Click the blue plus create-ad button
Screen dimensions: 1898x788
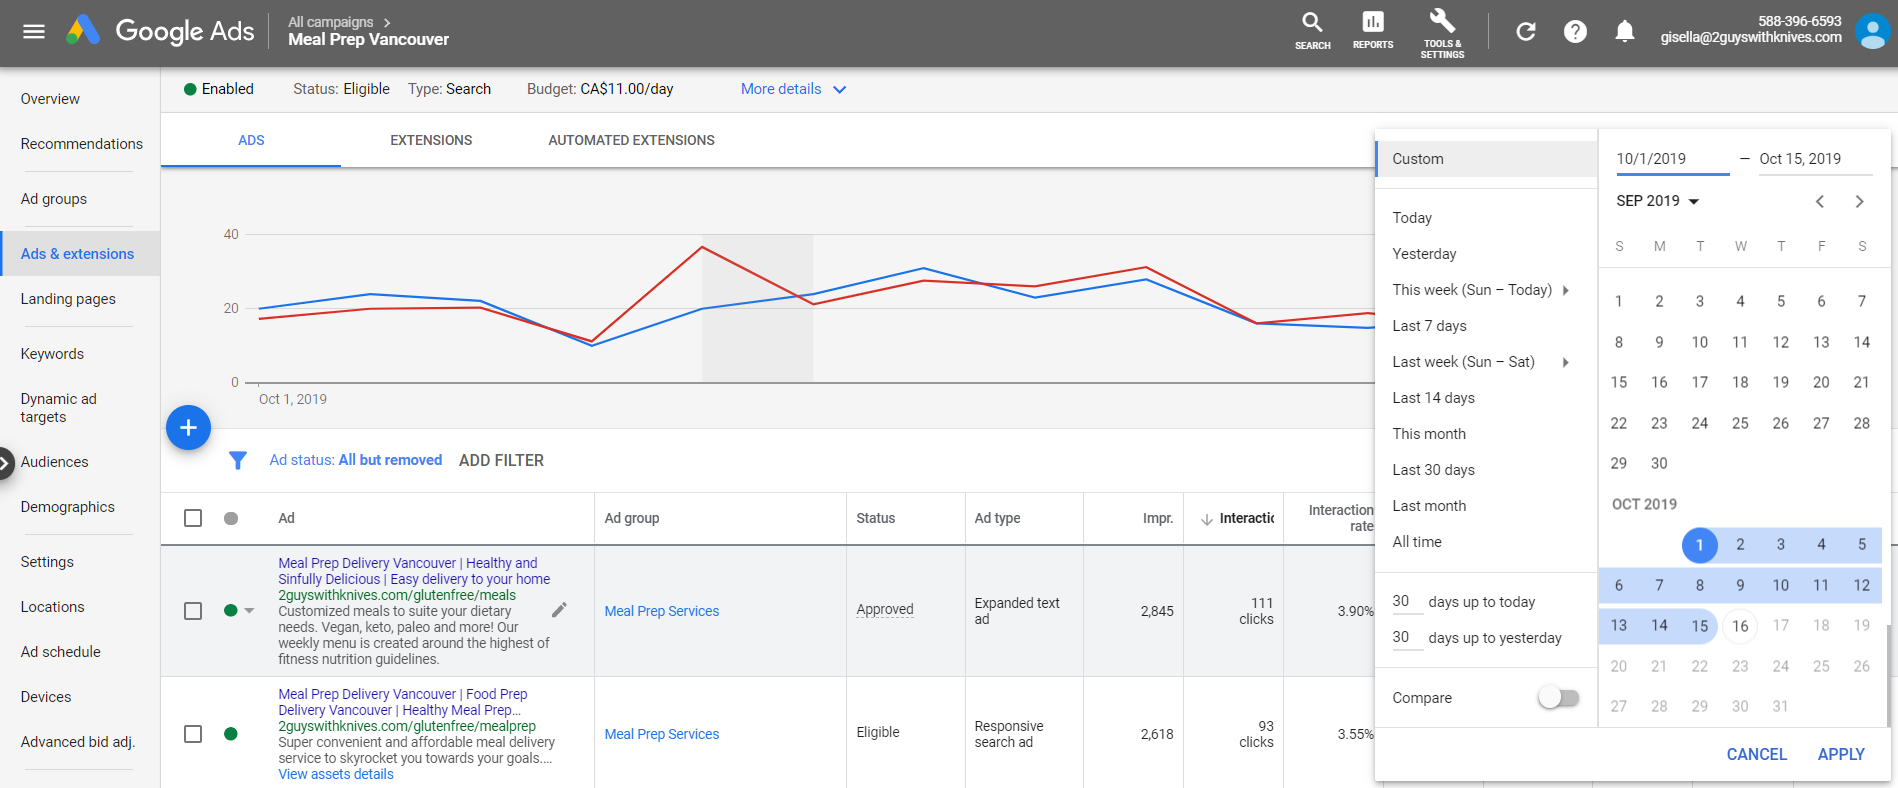(x=188, y=428)
